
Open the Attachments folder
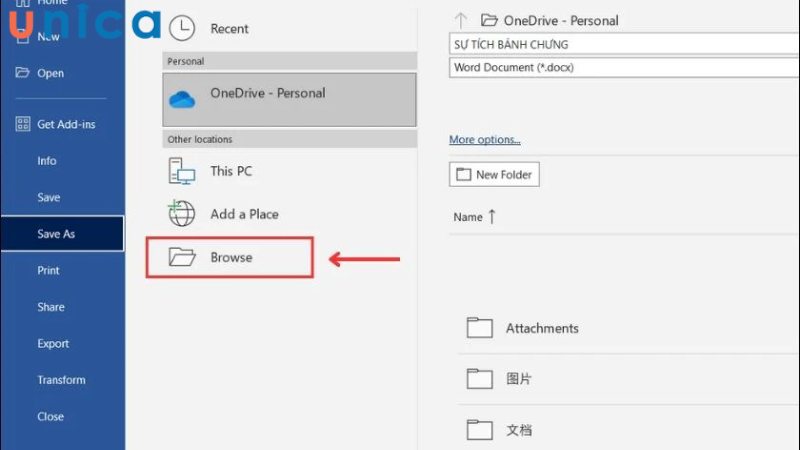[x=542, y=328]
